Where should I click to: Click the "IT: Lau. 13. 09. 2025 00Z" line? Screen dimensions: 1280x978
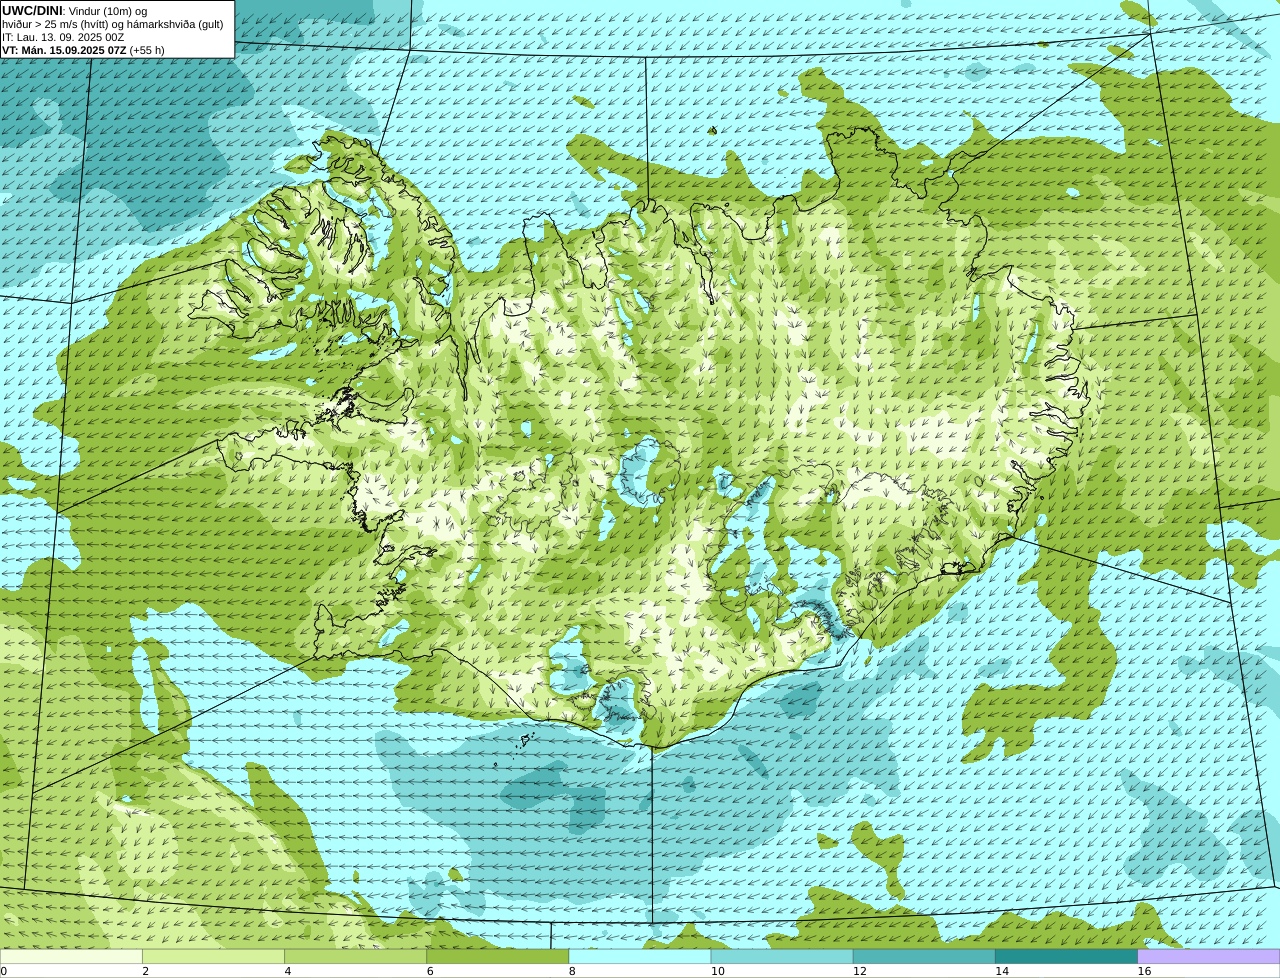click(x=63, y=37)
